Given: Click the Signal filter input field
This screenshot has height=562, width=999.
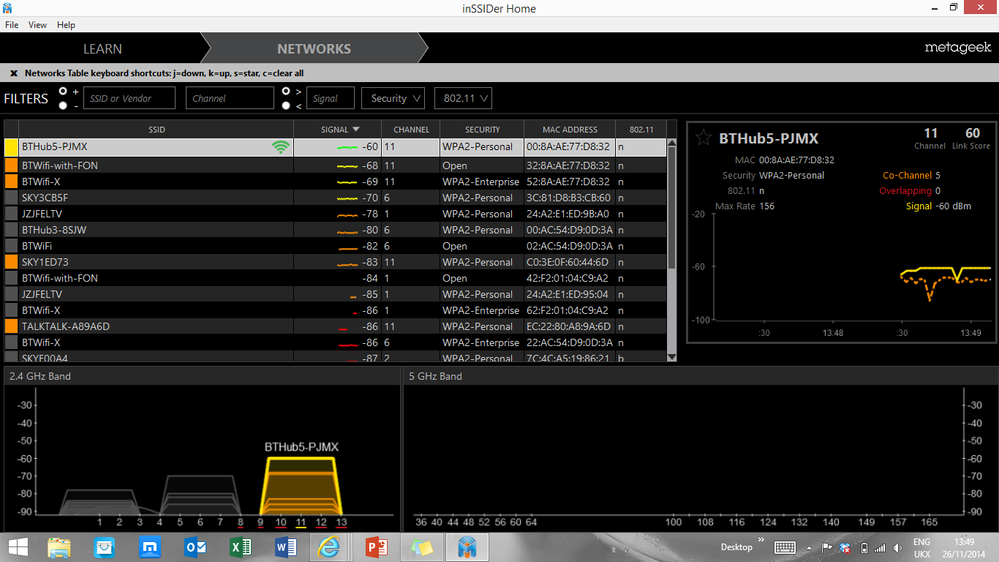Looking at the screenshot, I should (x=330, y=98).
